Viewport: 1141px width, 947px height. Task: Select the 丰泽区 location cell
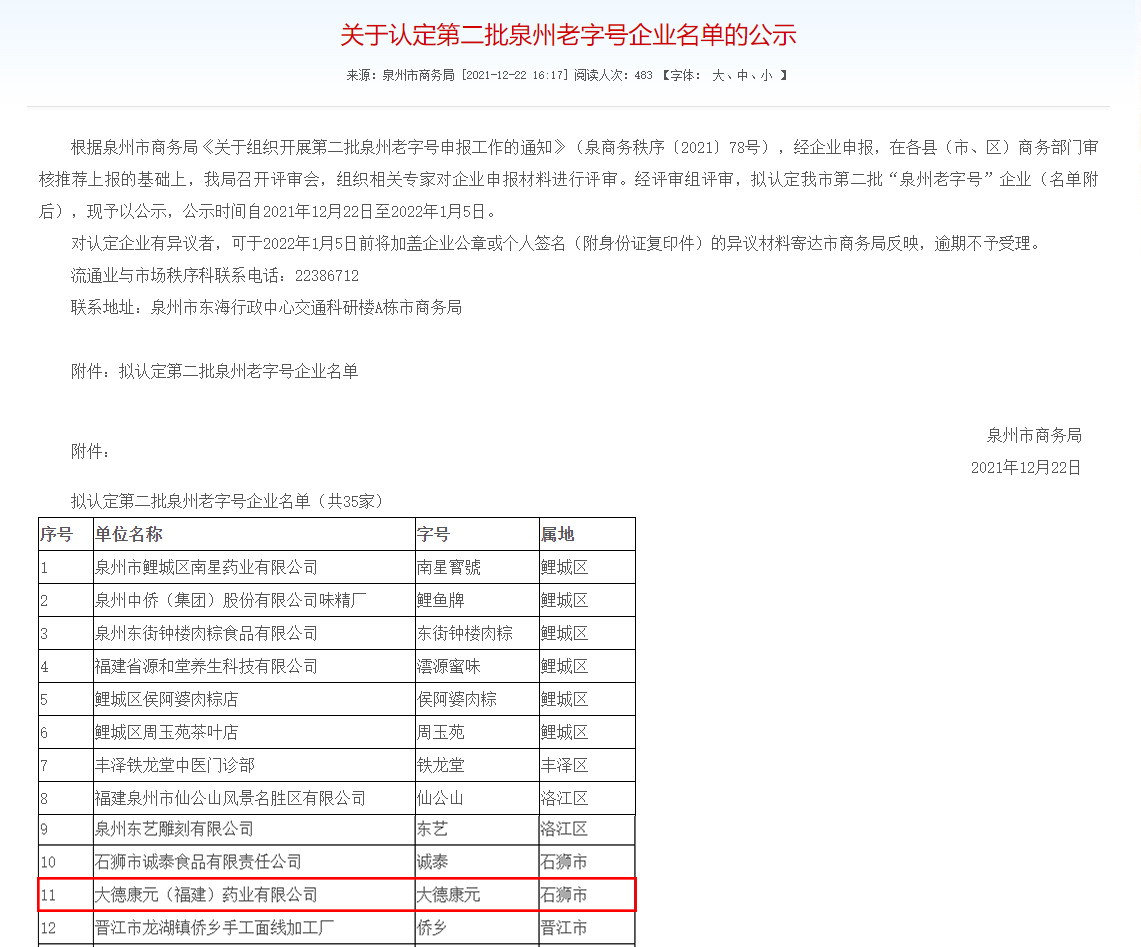[565, 766]
